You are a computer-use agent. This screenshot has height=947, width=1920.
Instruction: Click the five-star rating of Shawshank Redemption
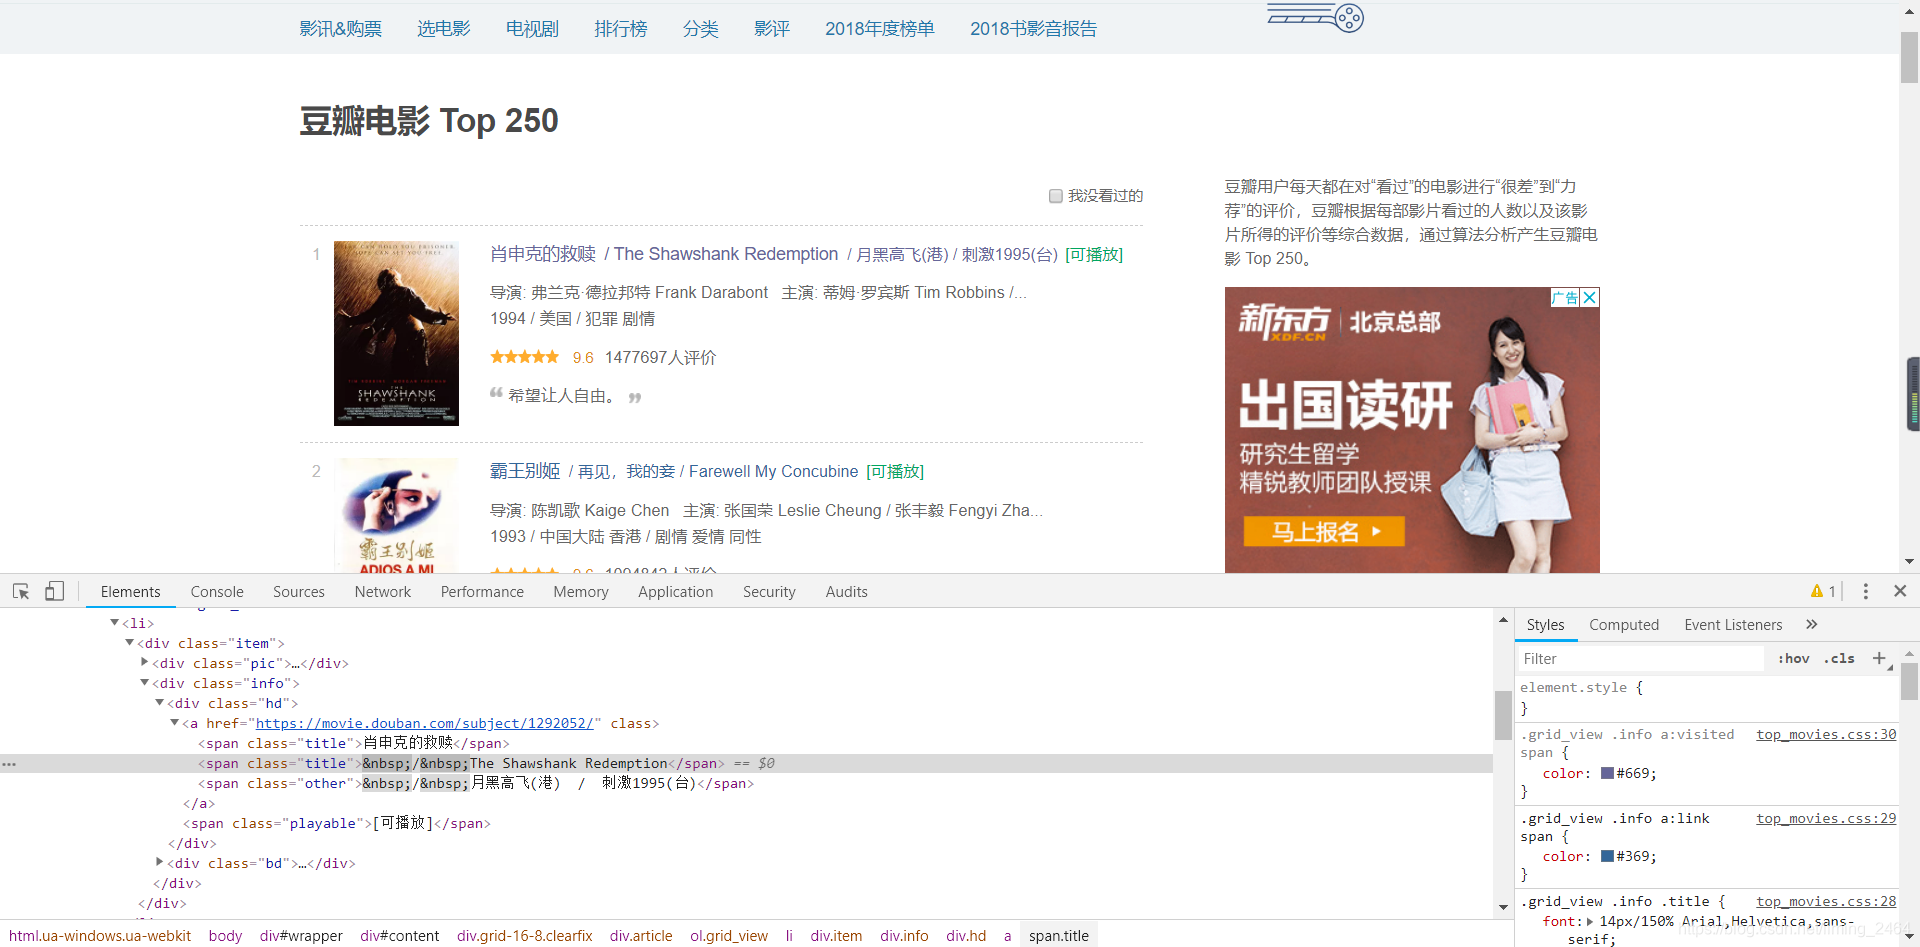[x=525, y=357]
